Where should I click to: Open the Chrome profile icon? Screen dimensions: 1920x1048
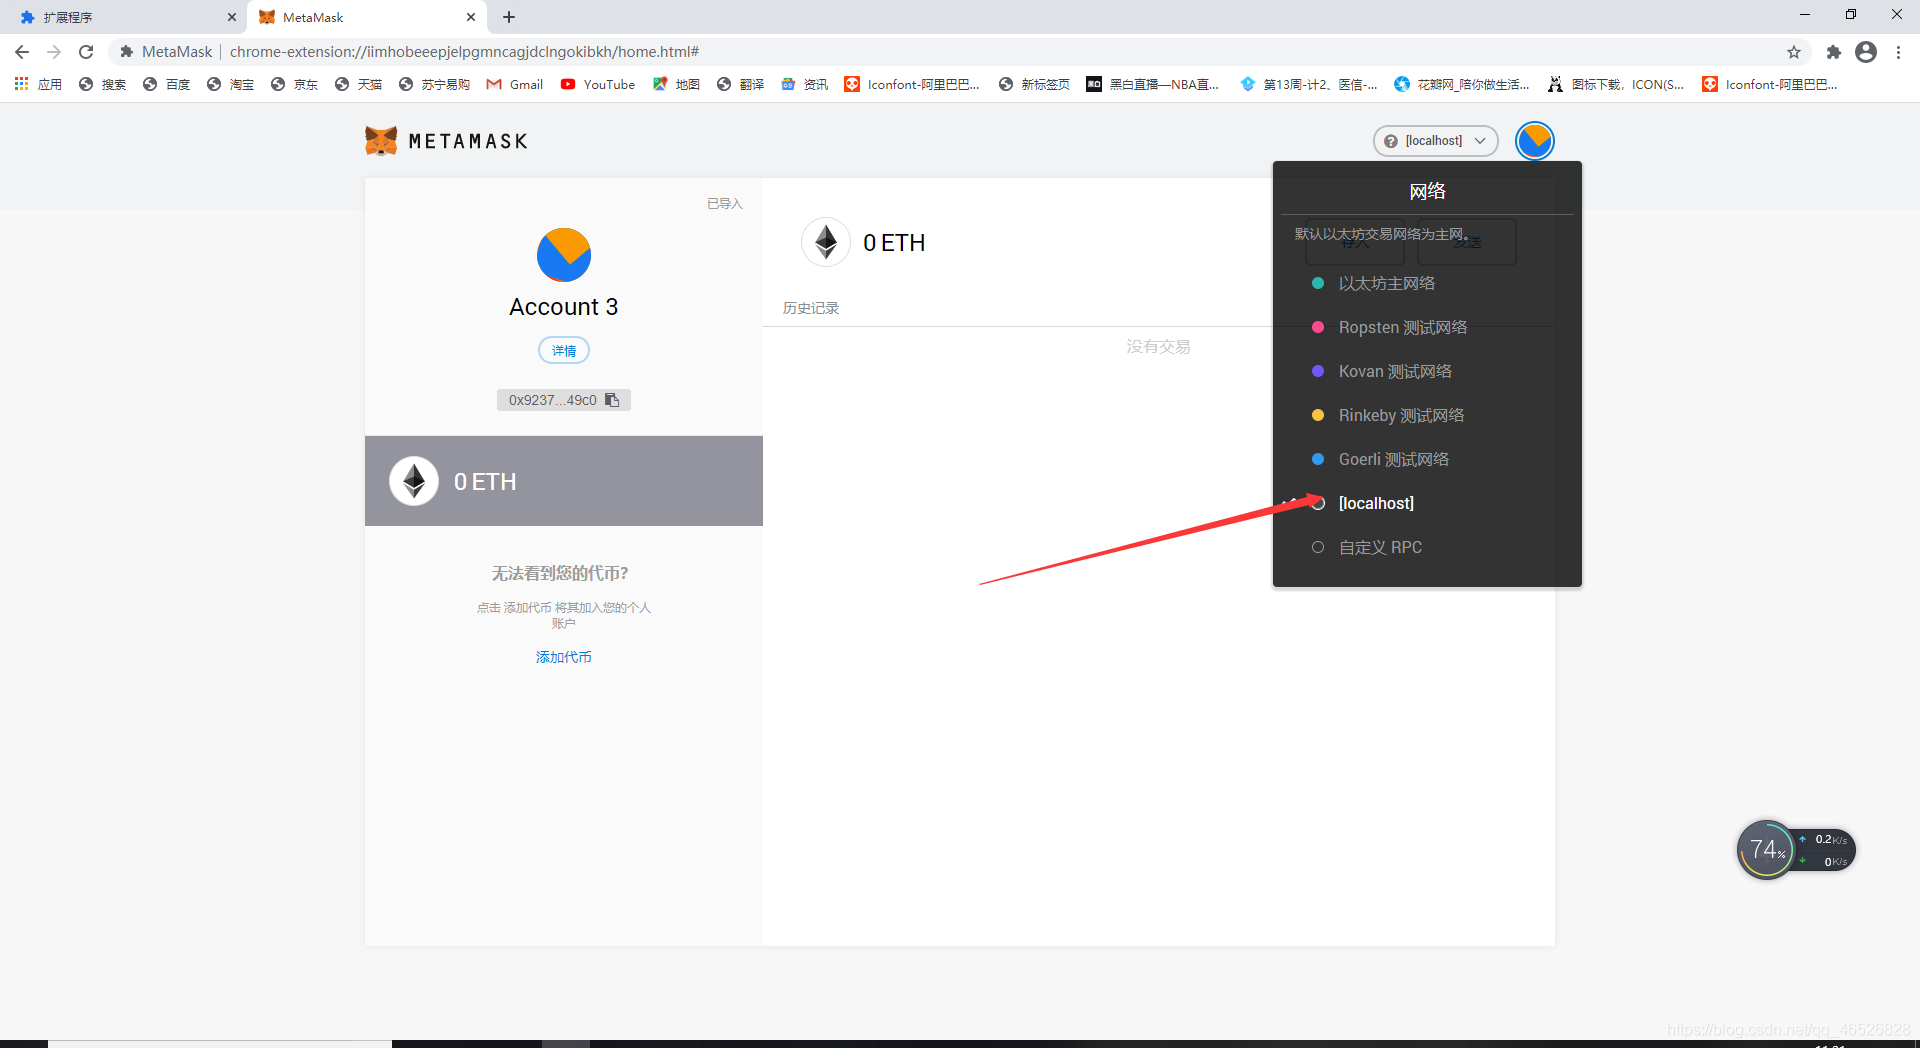point(1866,52)
